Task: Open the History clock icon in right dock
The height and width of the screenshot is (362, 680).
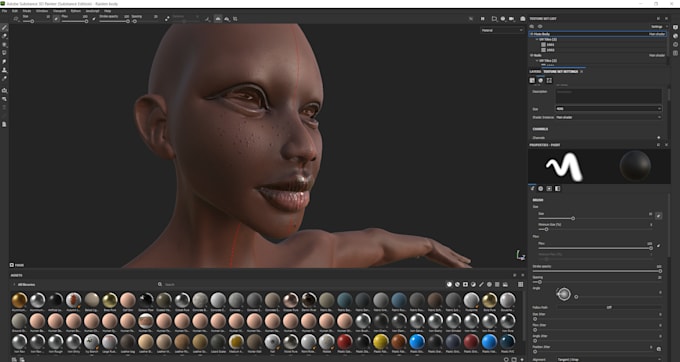Action: (675, 44)
